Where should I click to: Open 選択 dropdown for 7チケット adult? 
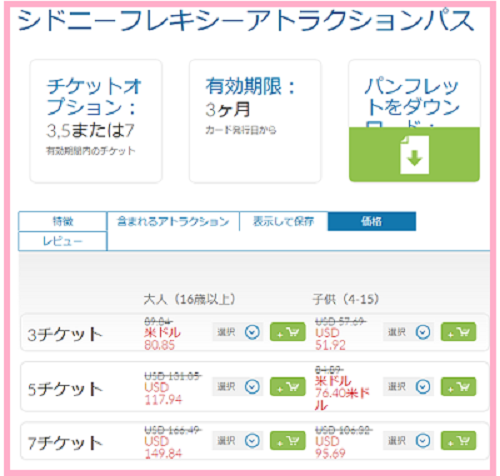tap(238, 441)
